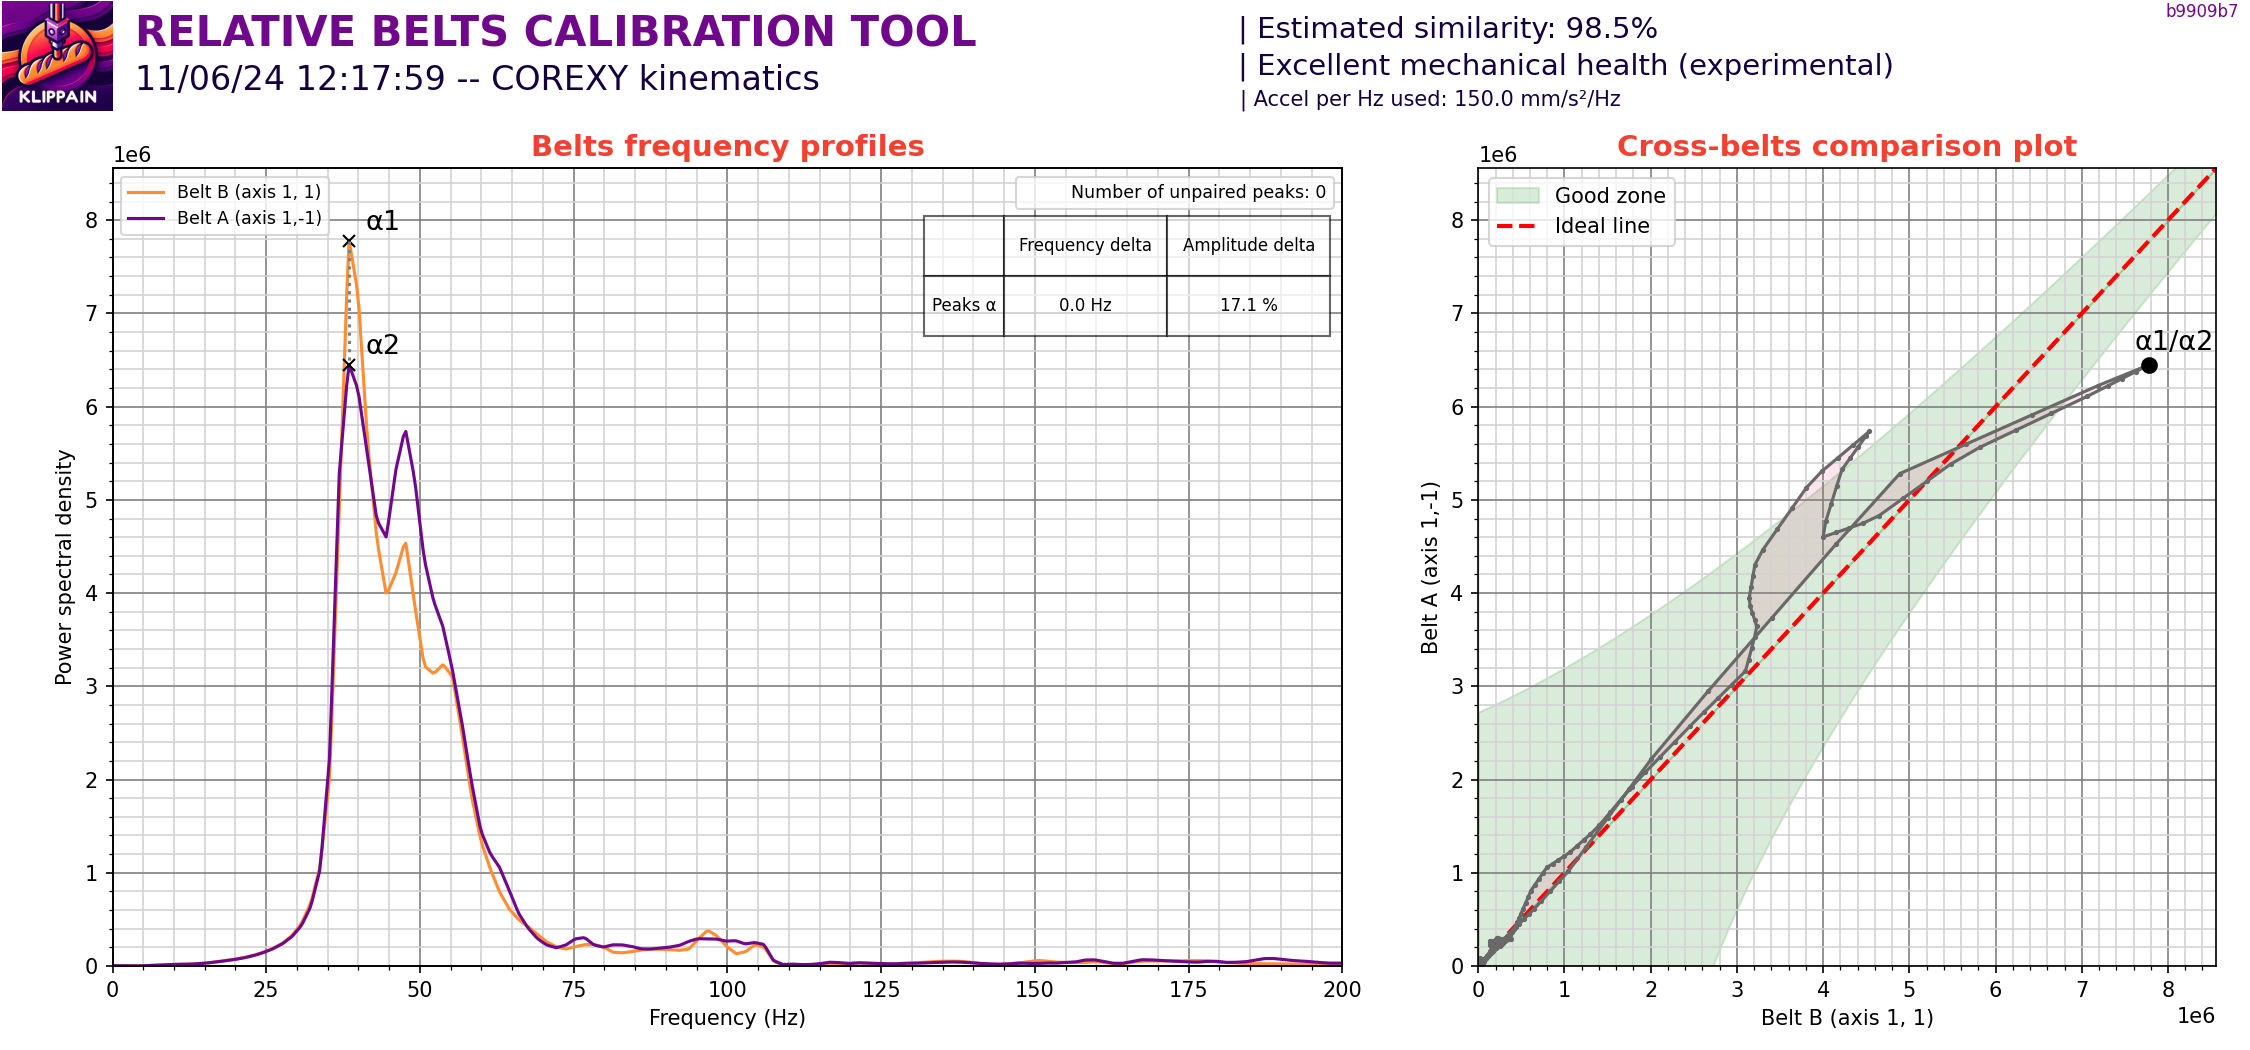
Task: Click the 'Frequency delta' table header
Action: pos(1085,245)
